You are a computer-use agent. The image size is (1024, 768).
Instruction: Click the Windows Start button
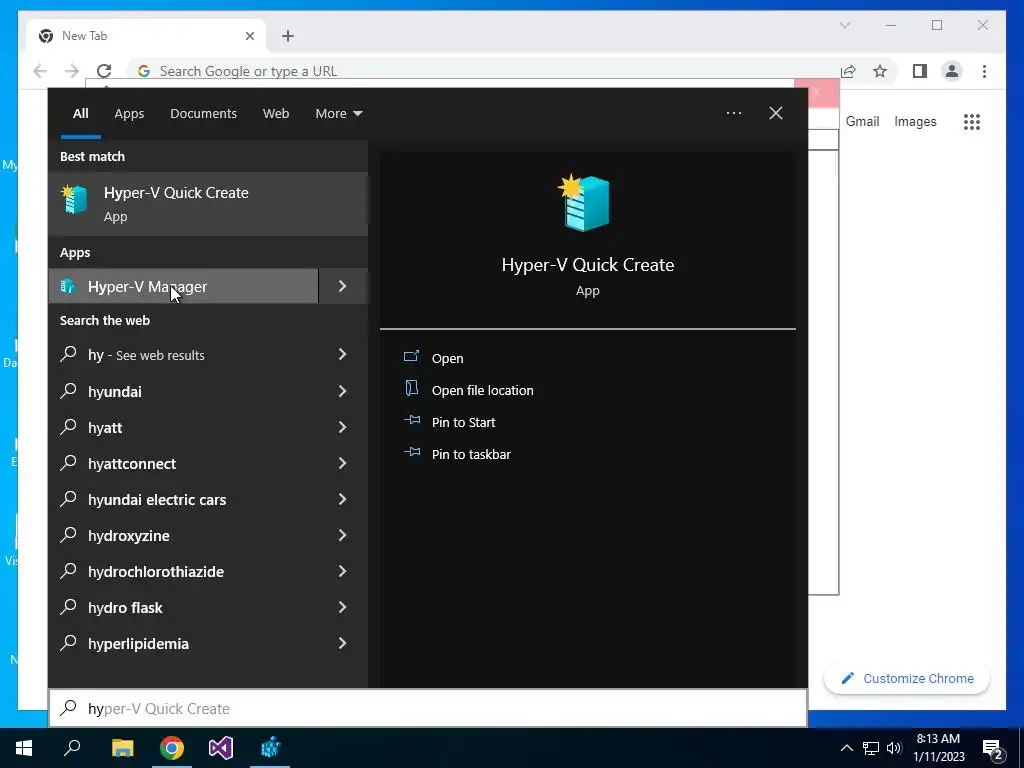24,748
